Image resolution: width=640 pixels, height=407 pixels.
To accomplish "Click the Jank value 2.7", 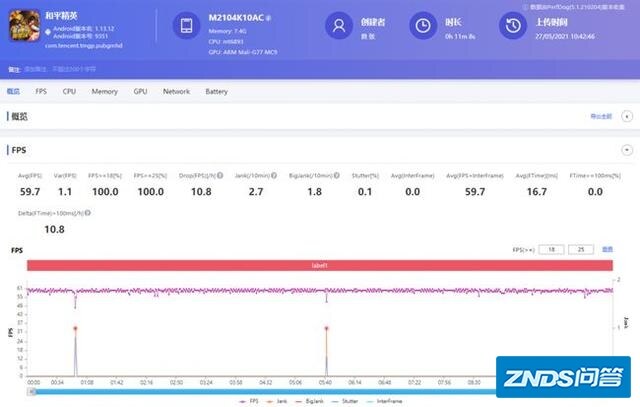I will [256, 191].
